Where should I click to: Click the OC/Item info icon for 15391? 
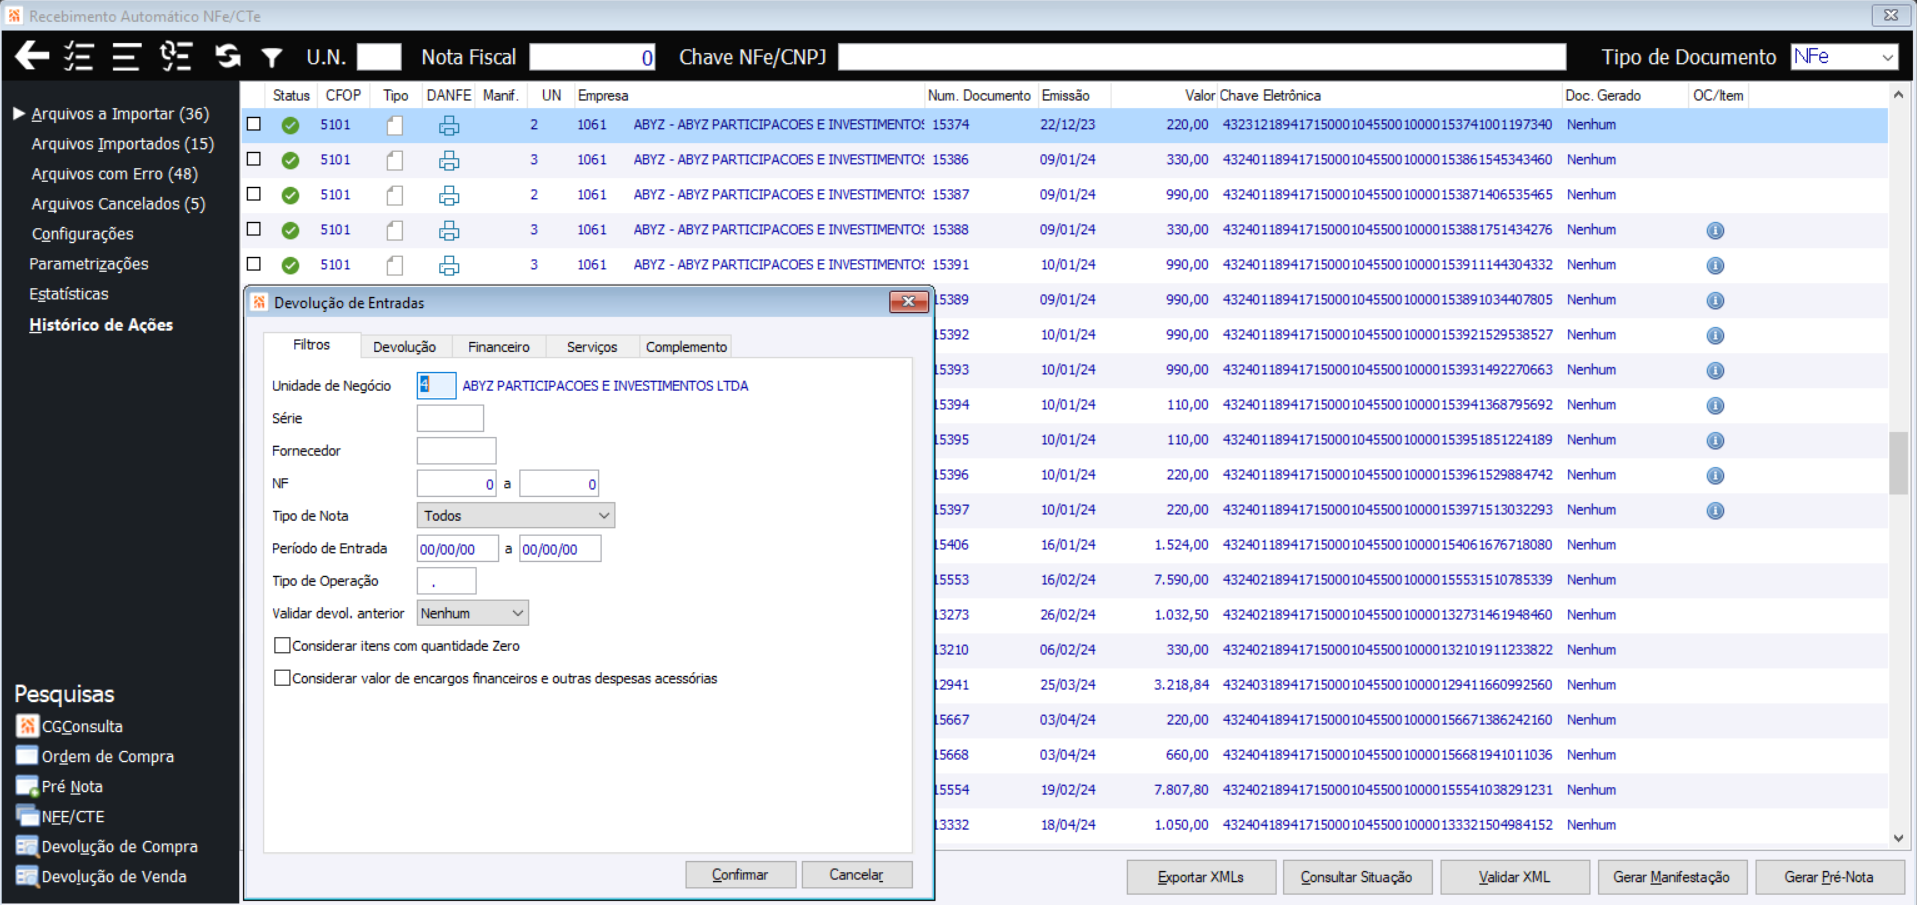[1715, 265]
